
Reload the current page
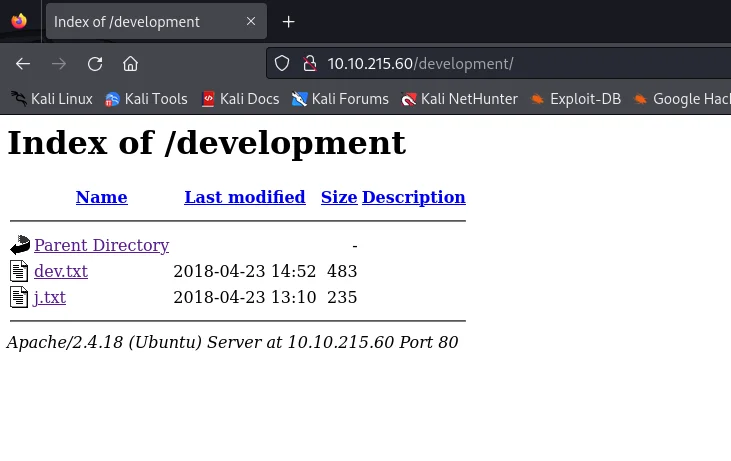[x=95, y=64]
